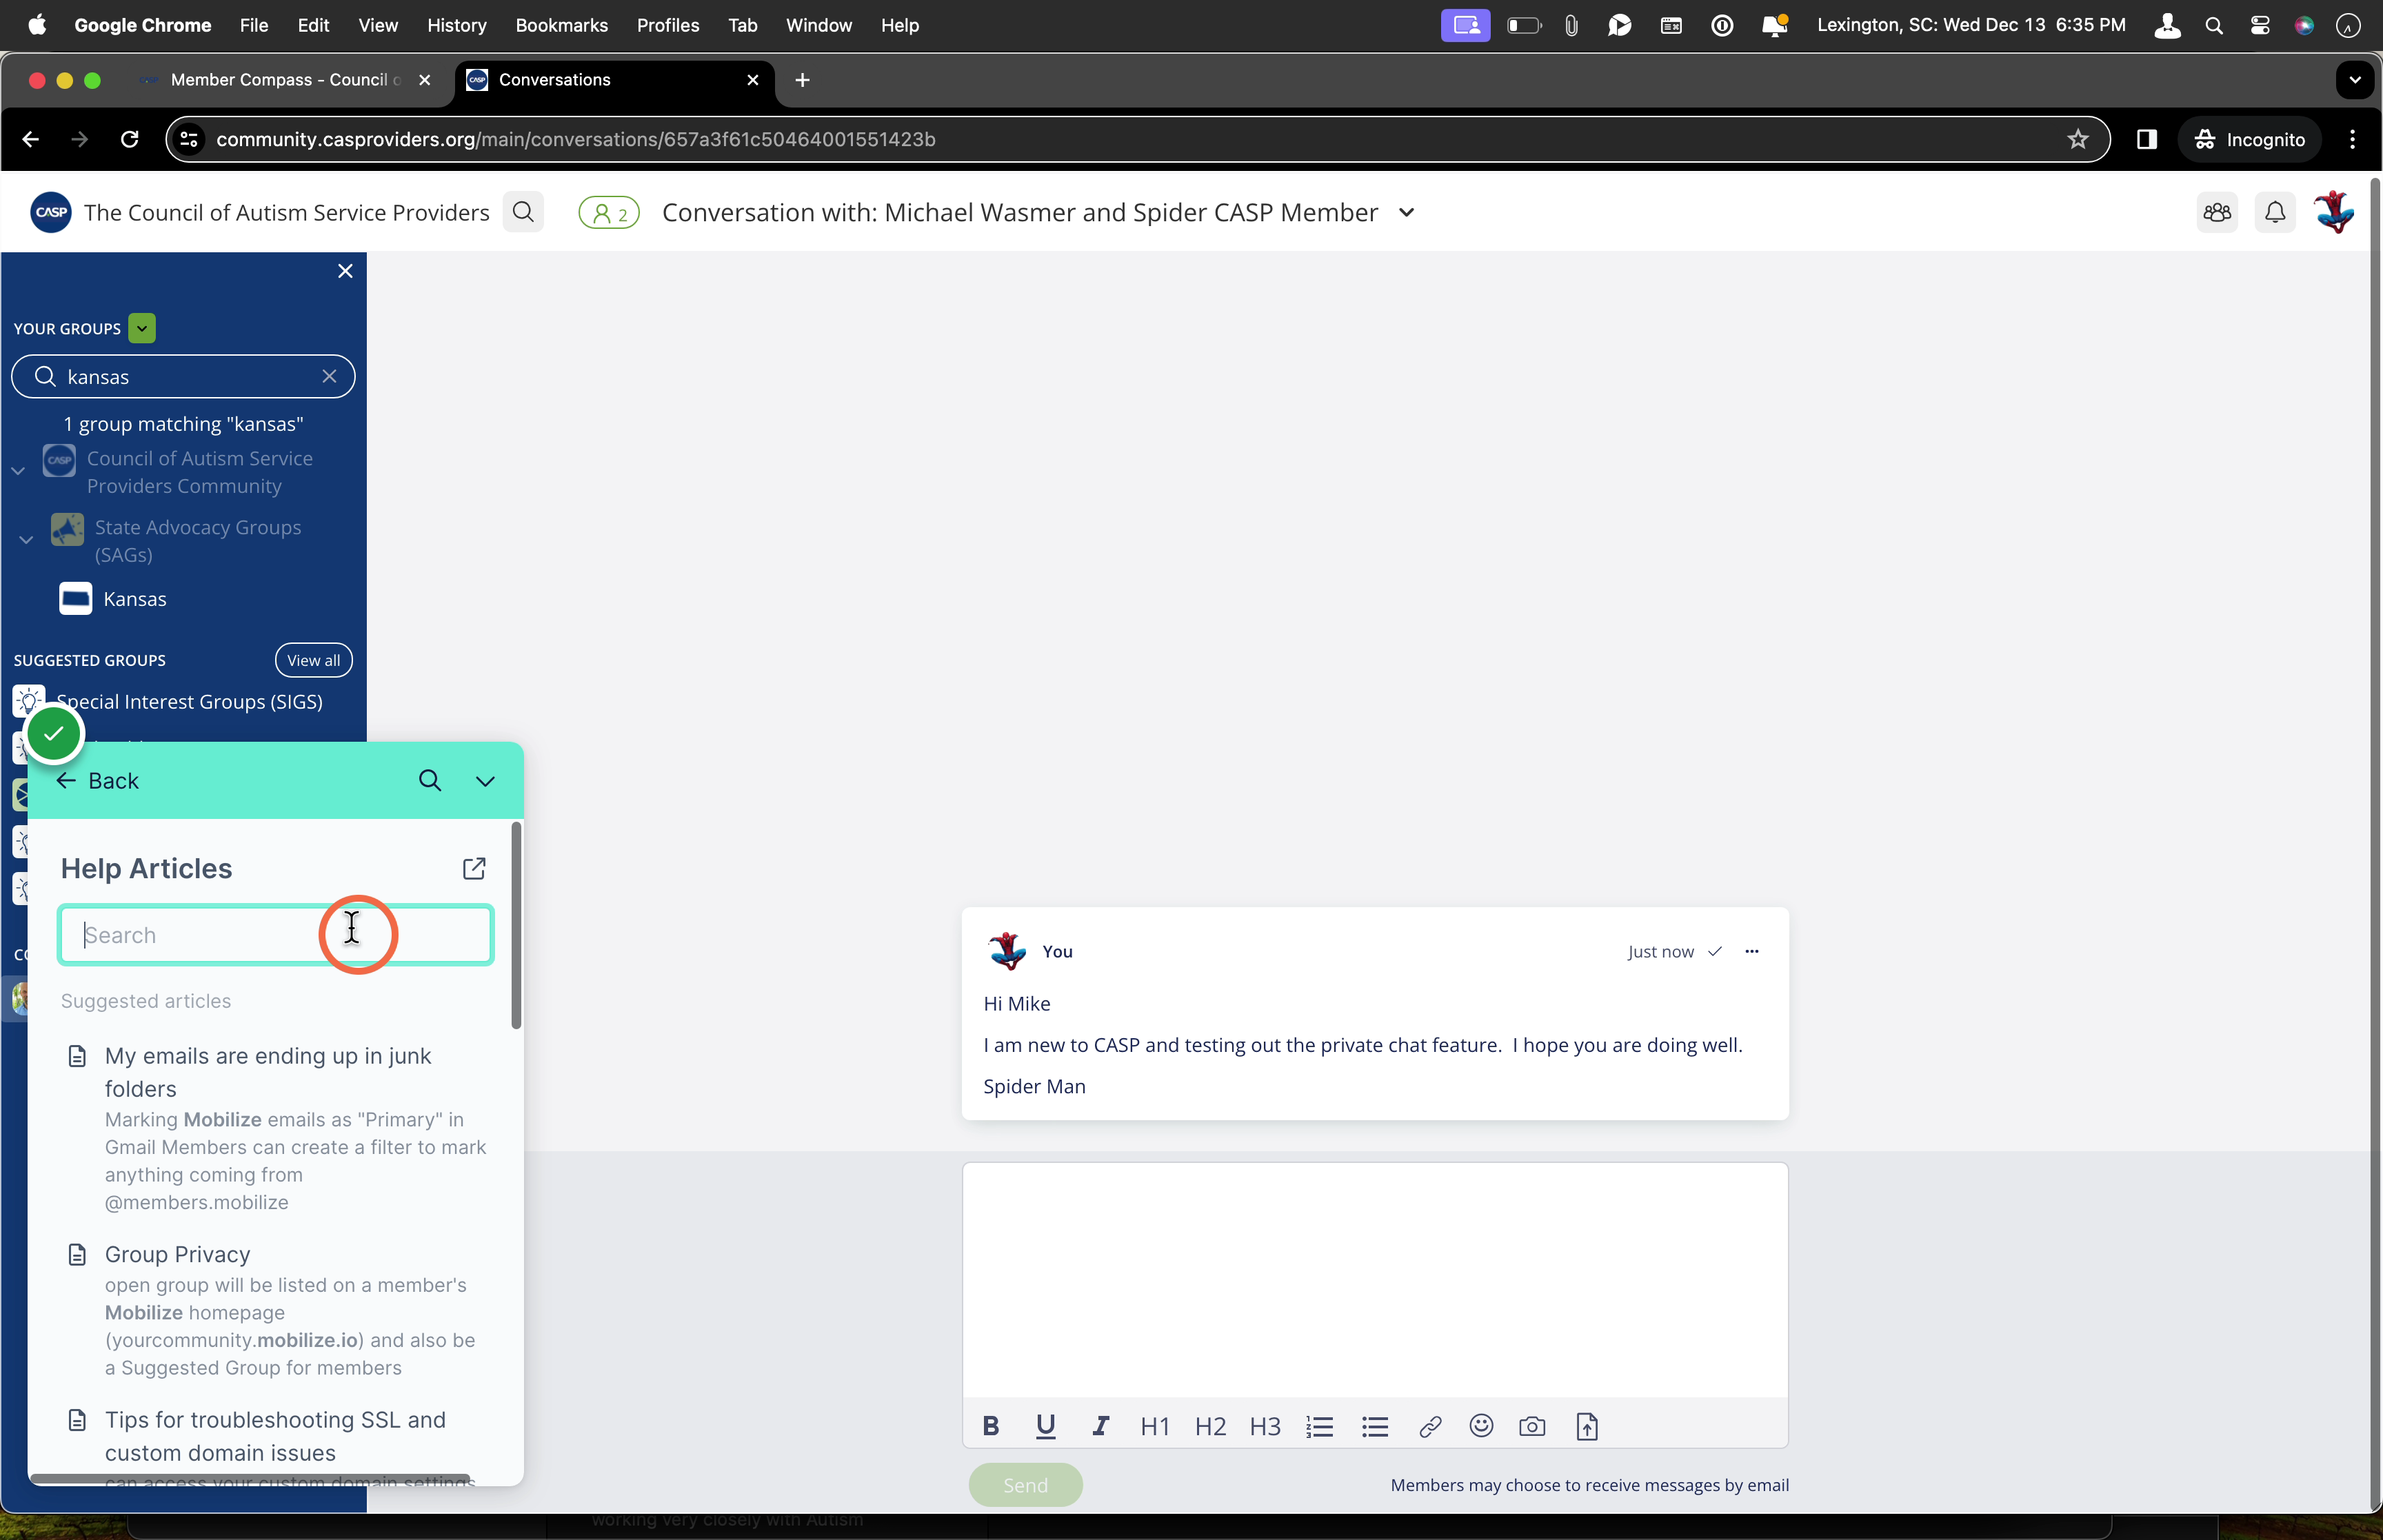The image size is (2383, 1540).
Task: Open the Bookmarks menu
Action: tap(561, 25)
